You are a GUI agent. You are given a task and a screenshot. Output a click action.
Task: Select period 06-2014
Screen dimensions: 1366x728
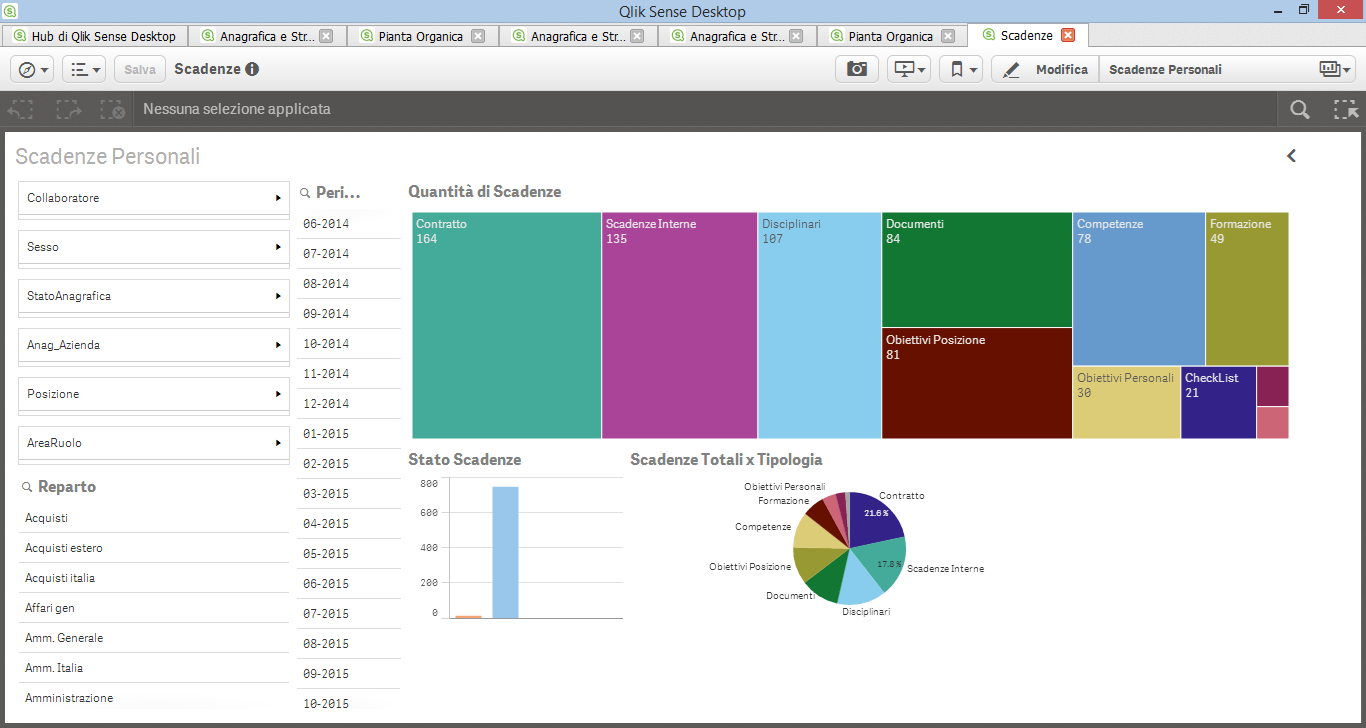(x=349, y=224)
